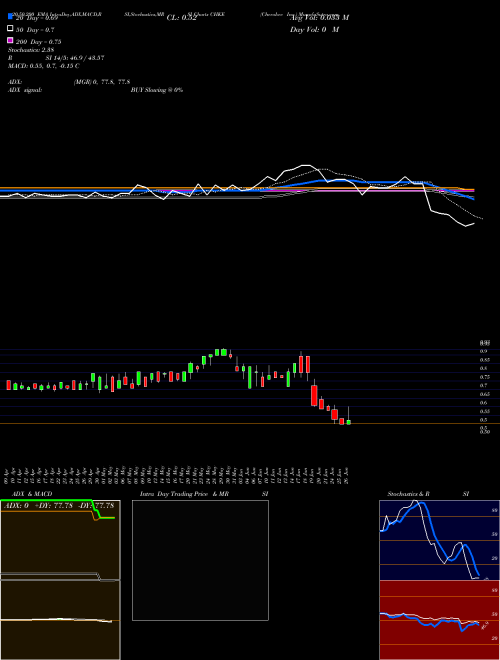Click the 'CL: 0.52' closing price text

182,18
